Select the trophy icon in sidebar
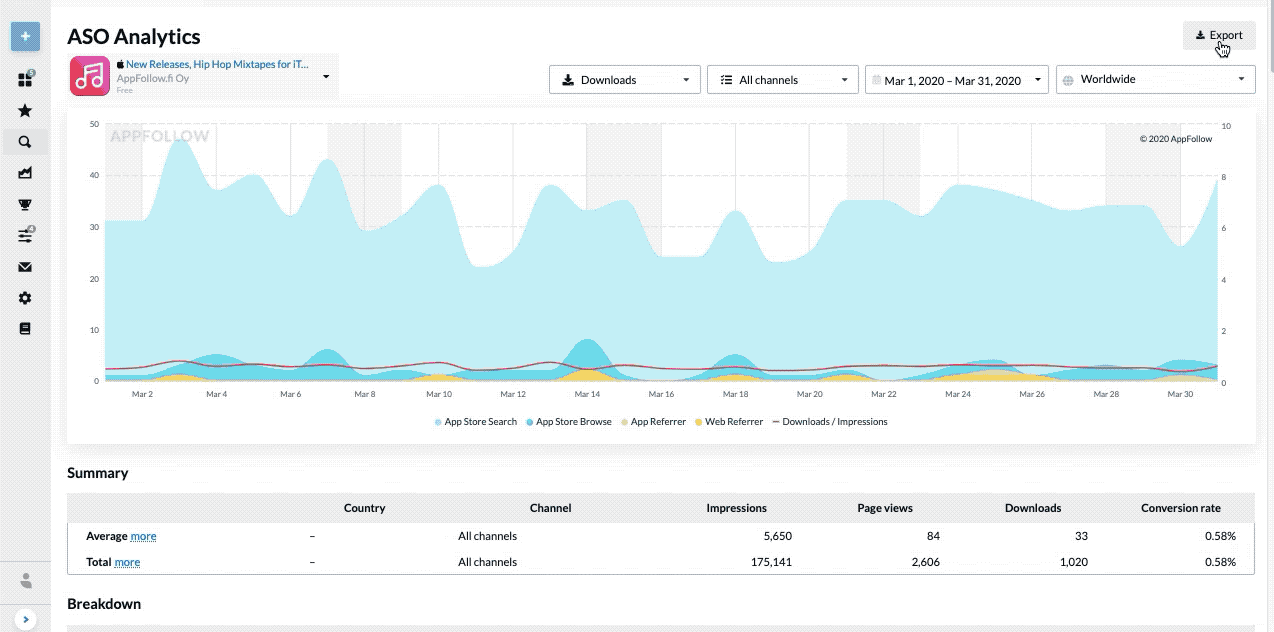This screenshot has height=632, width=1274. pos(25,205)
